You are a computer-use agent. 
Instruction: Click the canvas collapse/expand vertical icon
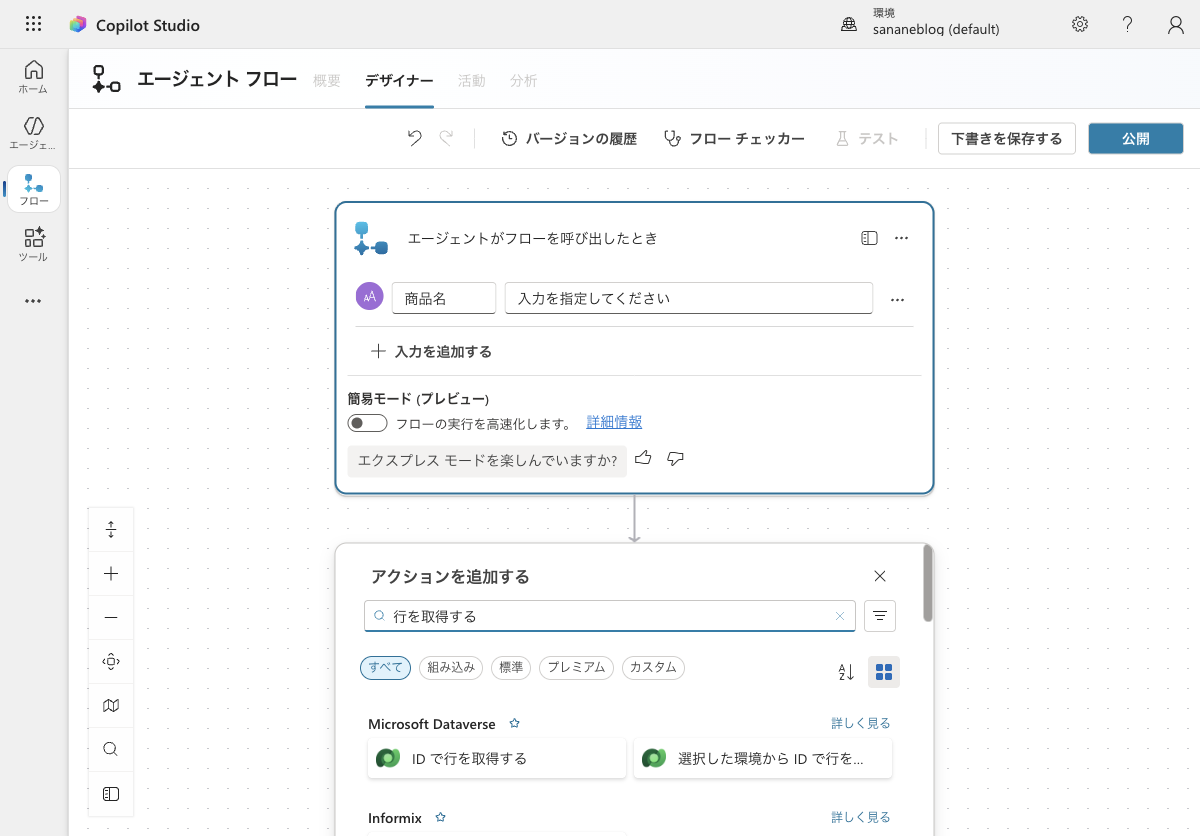(111, 530)
